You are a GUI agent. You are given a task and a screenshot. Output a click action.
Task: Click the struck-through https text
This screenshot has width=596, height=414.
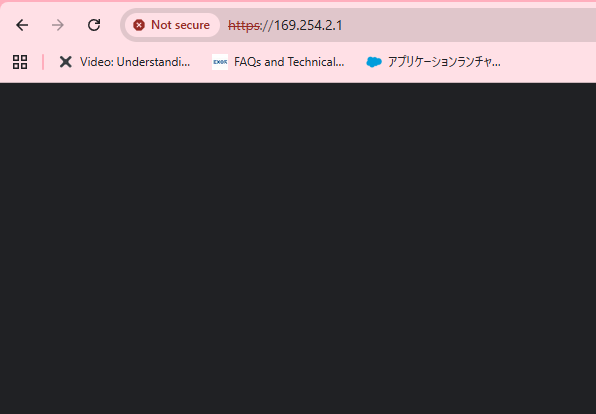244,25
